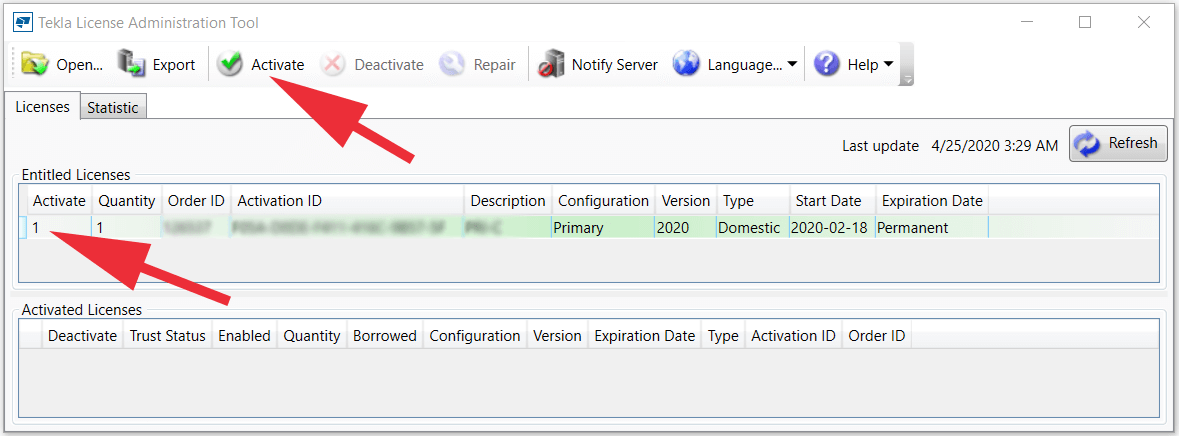Click the Activated Licenses Activation ID header
1179x436 pixels.
coord(793,336)
